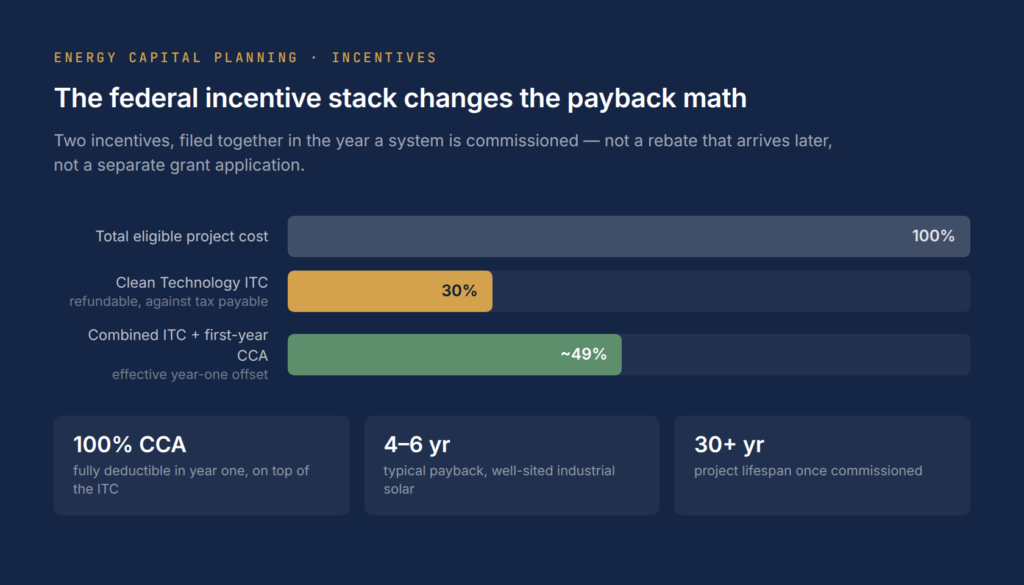Click the INCENTIVES word in header
Screen dimensions: 1024x585
click(x=384, y=57)
